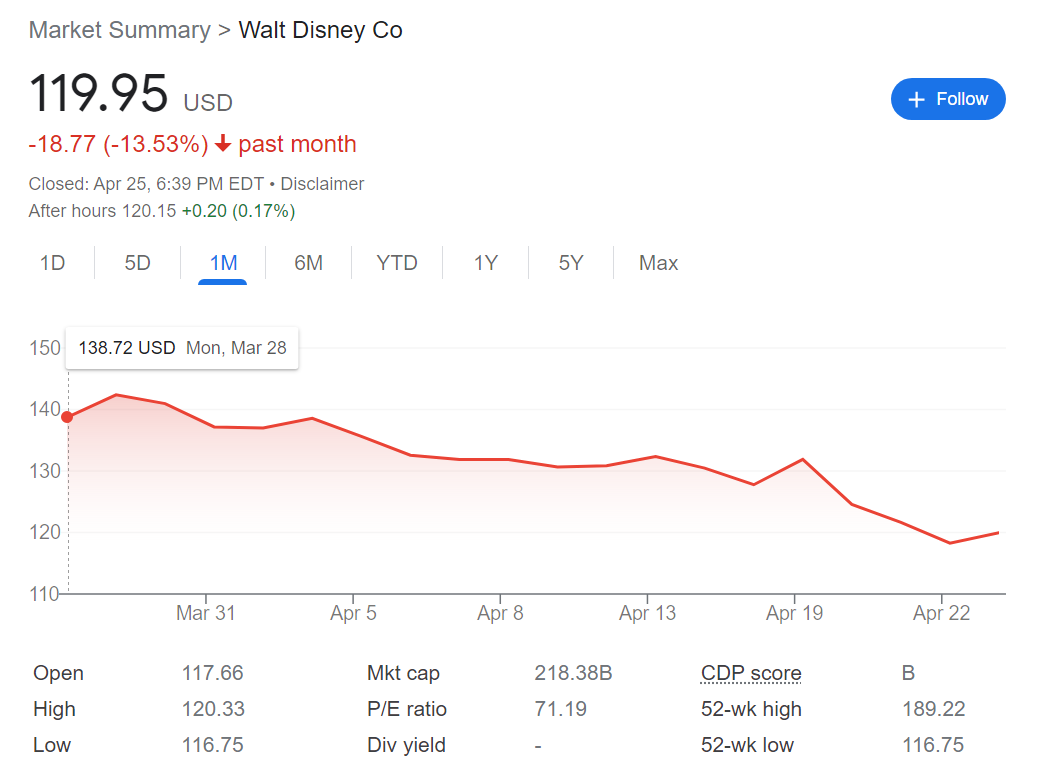The height and width of the screenshot is (771, 1040).
Task: Click the CDP score underlined label
Action: [x=751, y=673]
